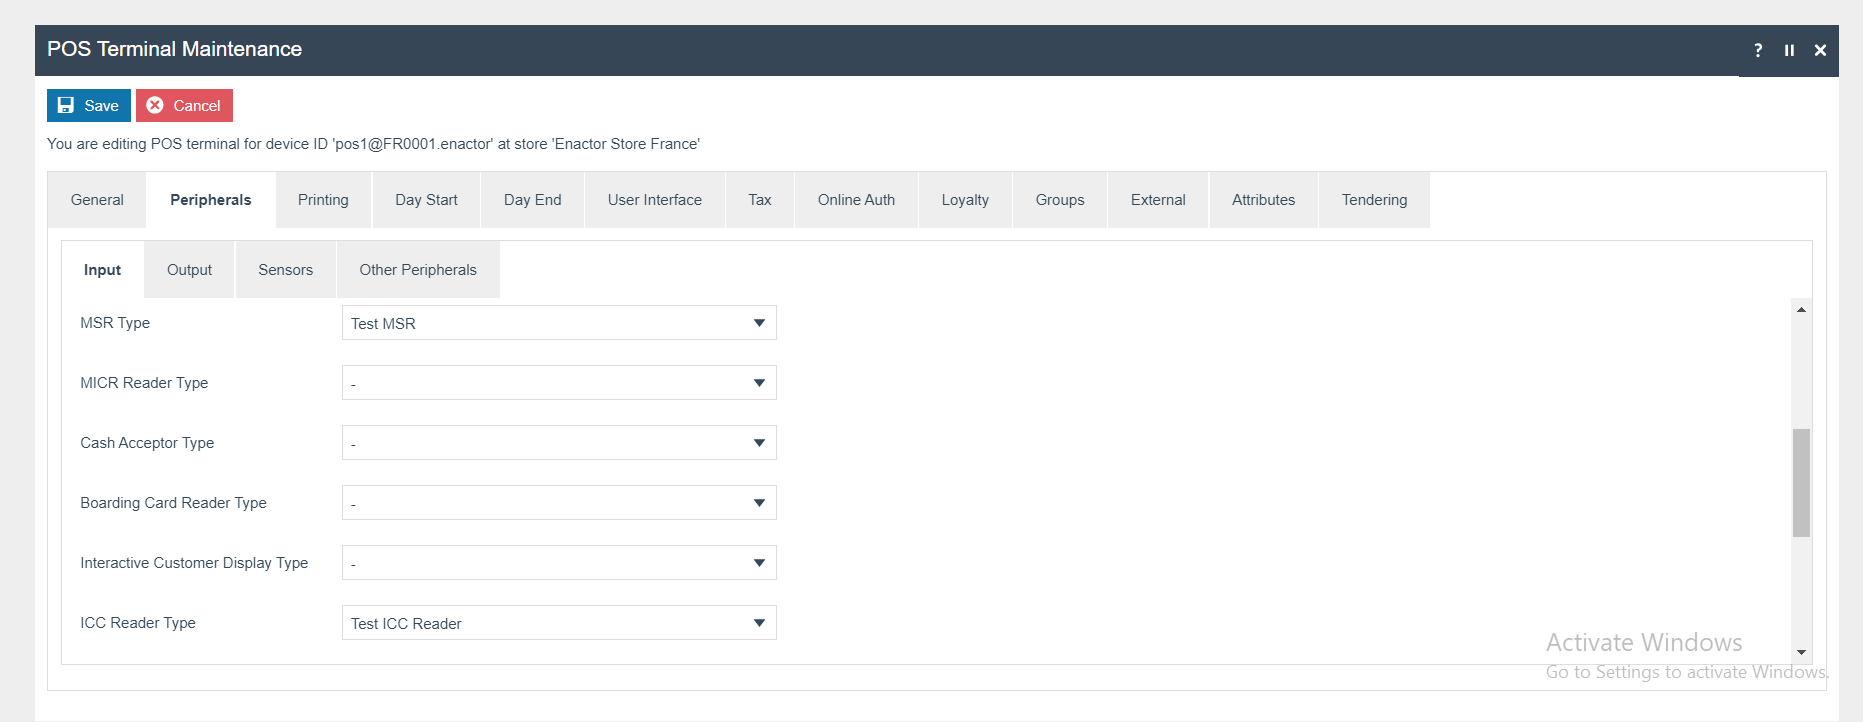Image resolution: width=1863 pixels, height=722 pixels.
Task: Go to the Tendering tab
Action: [1374, 200]
